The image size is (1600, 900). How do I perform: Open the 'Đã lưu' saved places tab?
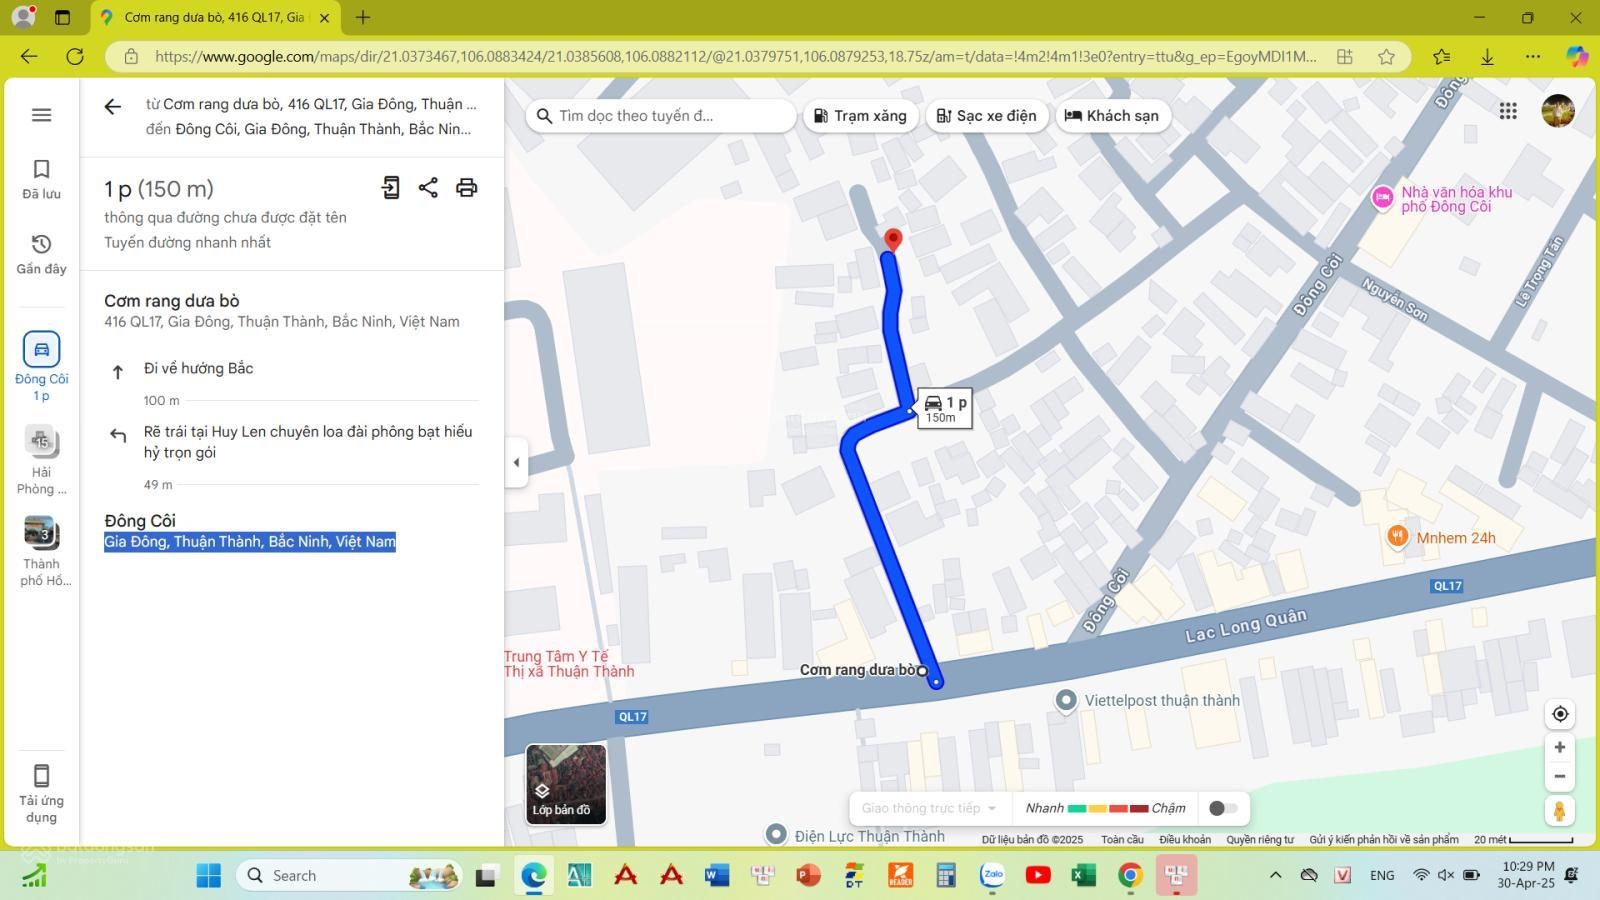click(x=41, y=179)
